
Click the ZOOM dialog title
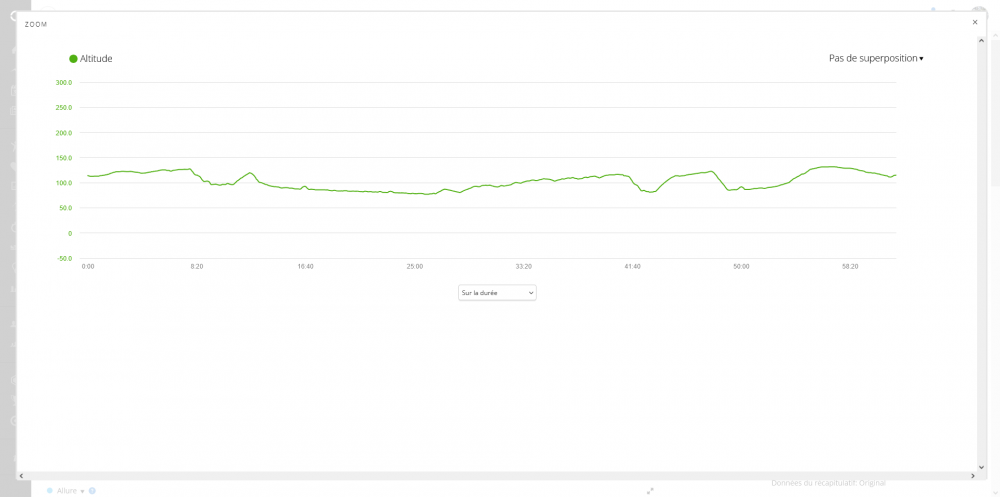36,24
